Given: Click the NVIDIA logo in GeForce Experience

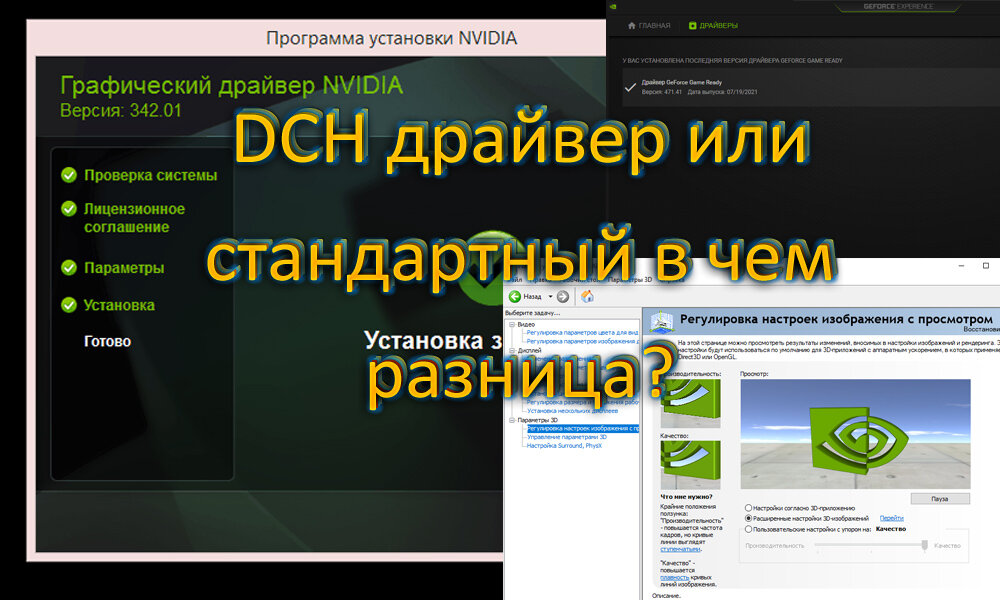Looking at the screenshot, I should pos(614,6).
